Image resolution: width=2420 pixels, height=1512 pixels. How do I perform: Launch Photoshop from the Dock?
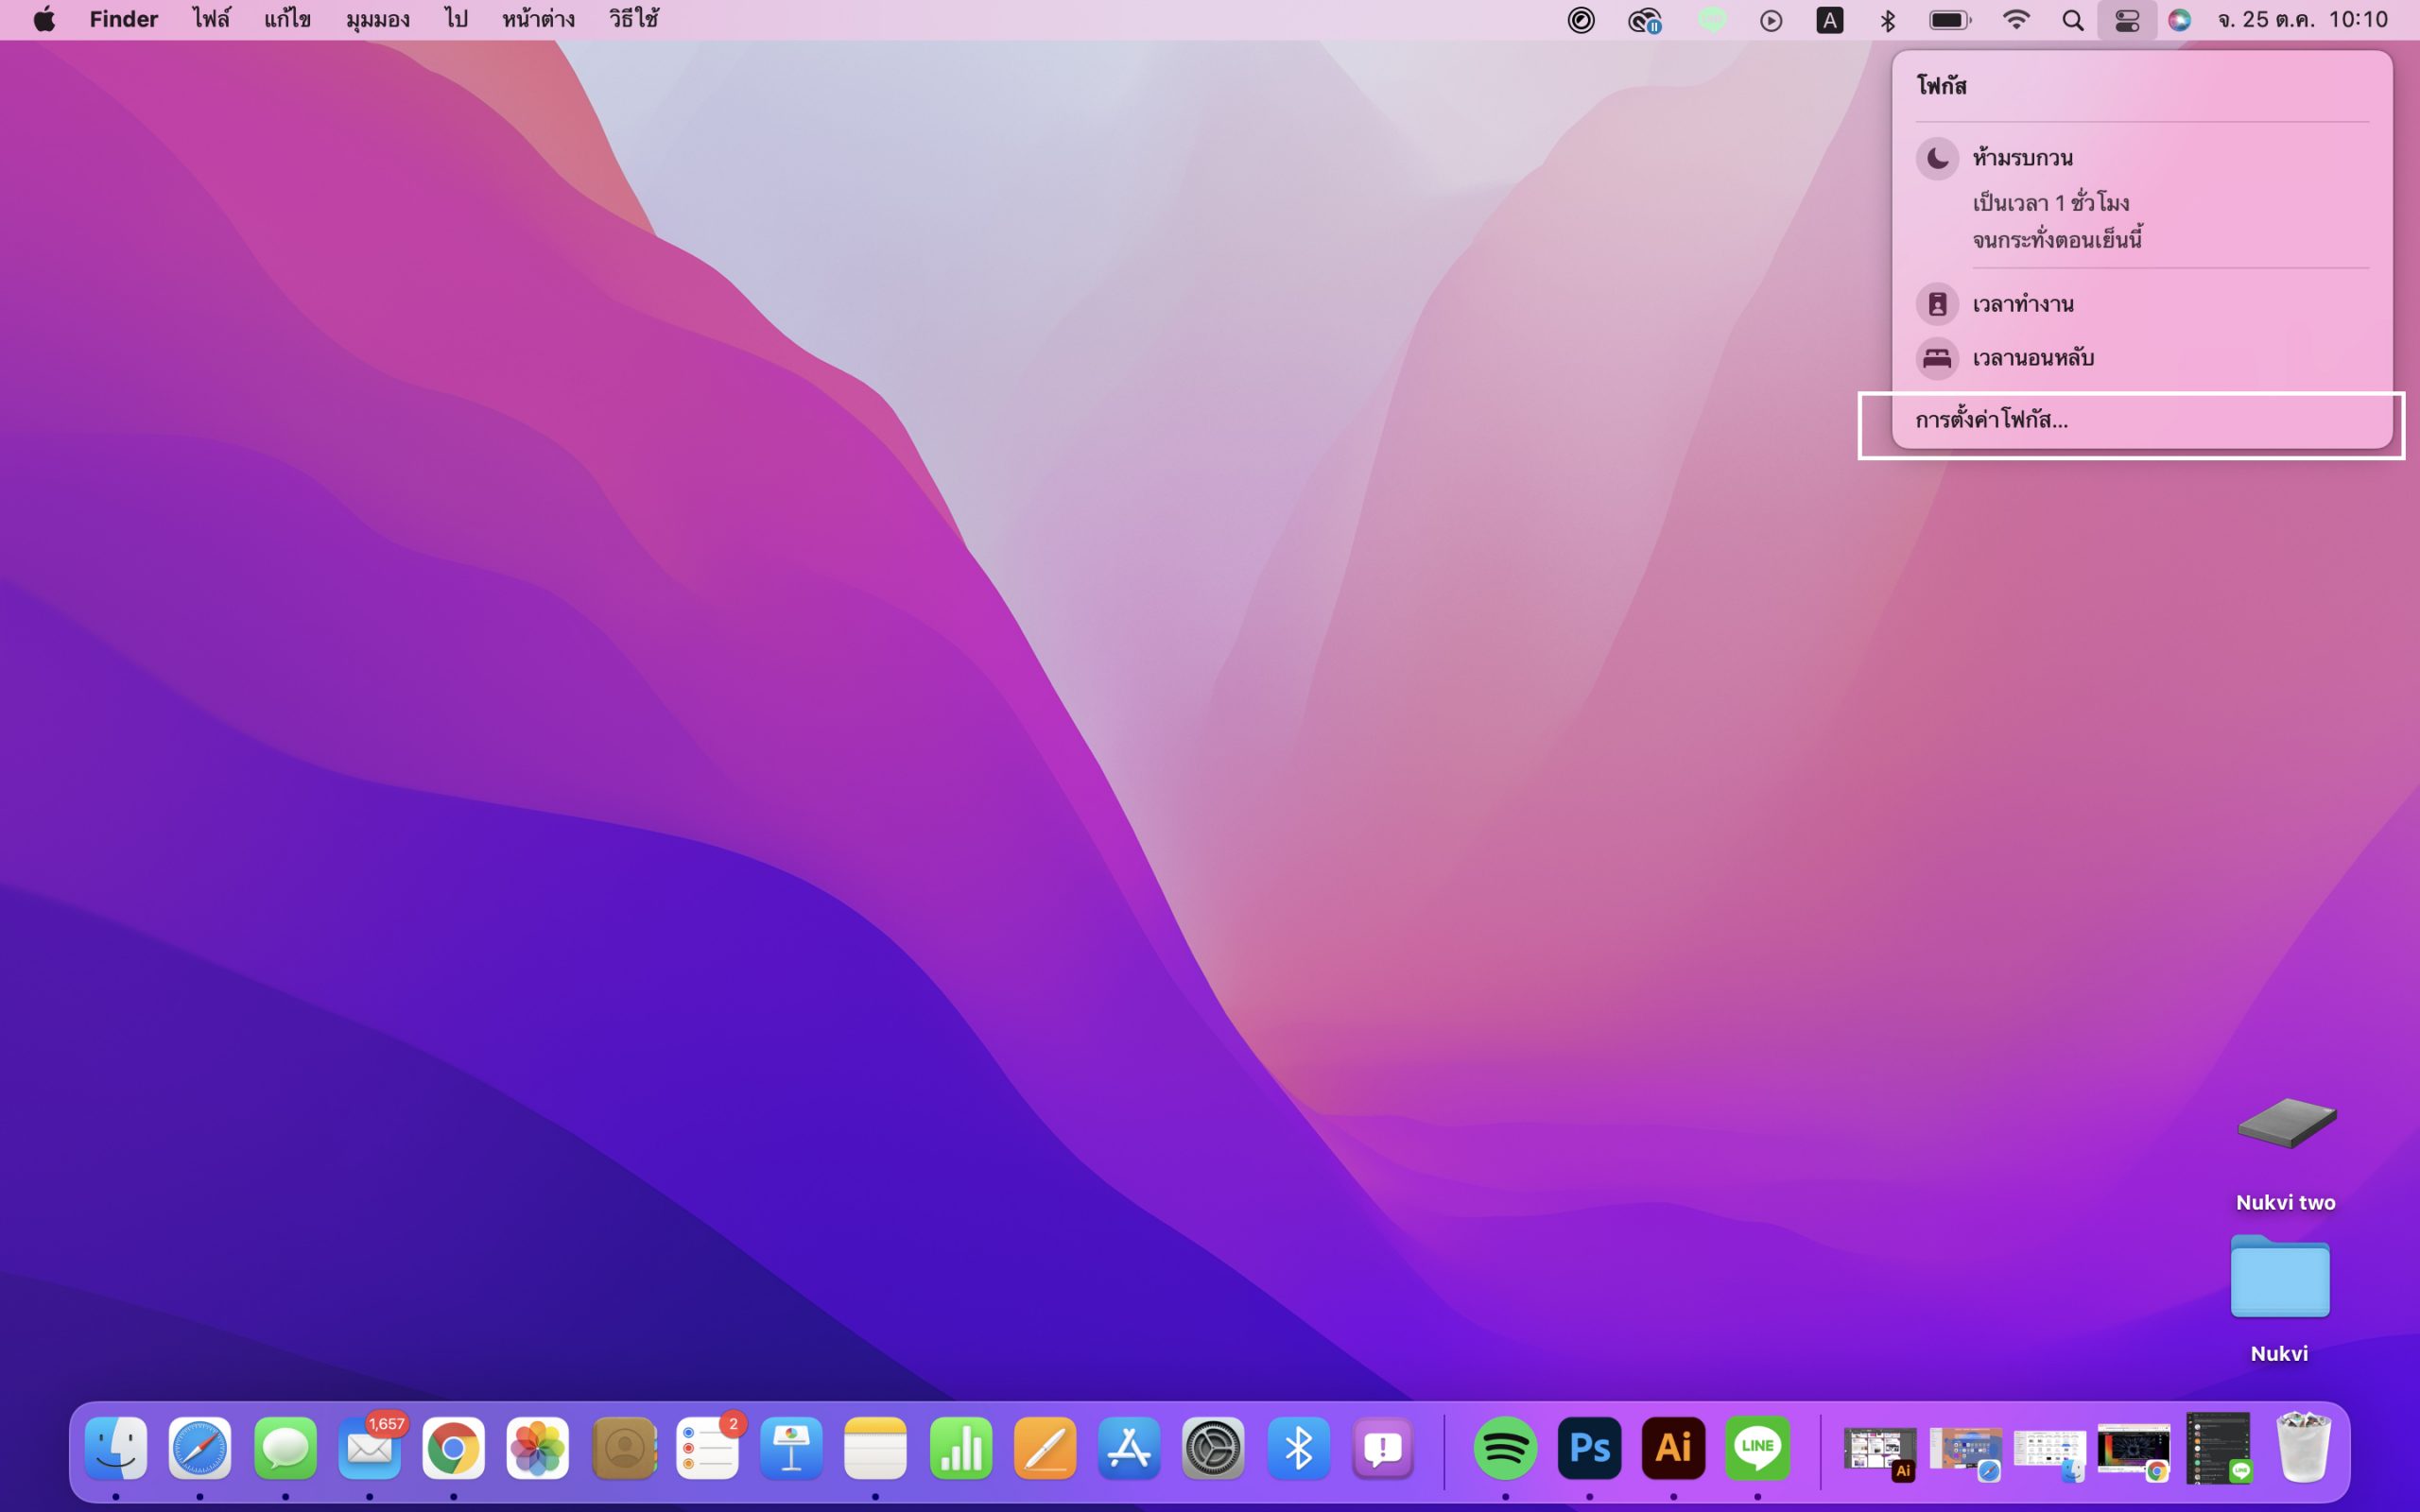[1589, 1447]
